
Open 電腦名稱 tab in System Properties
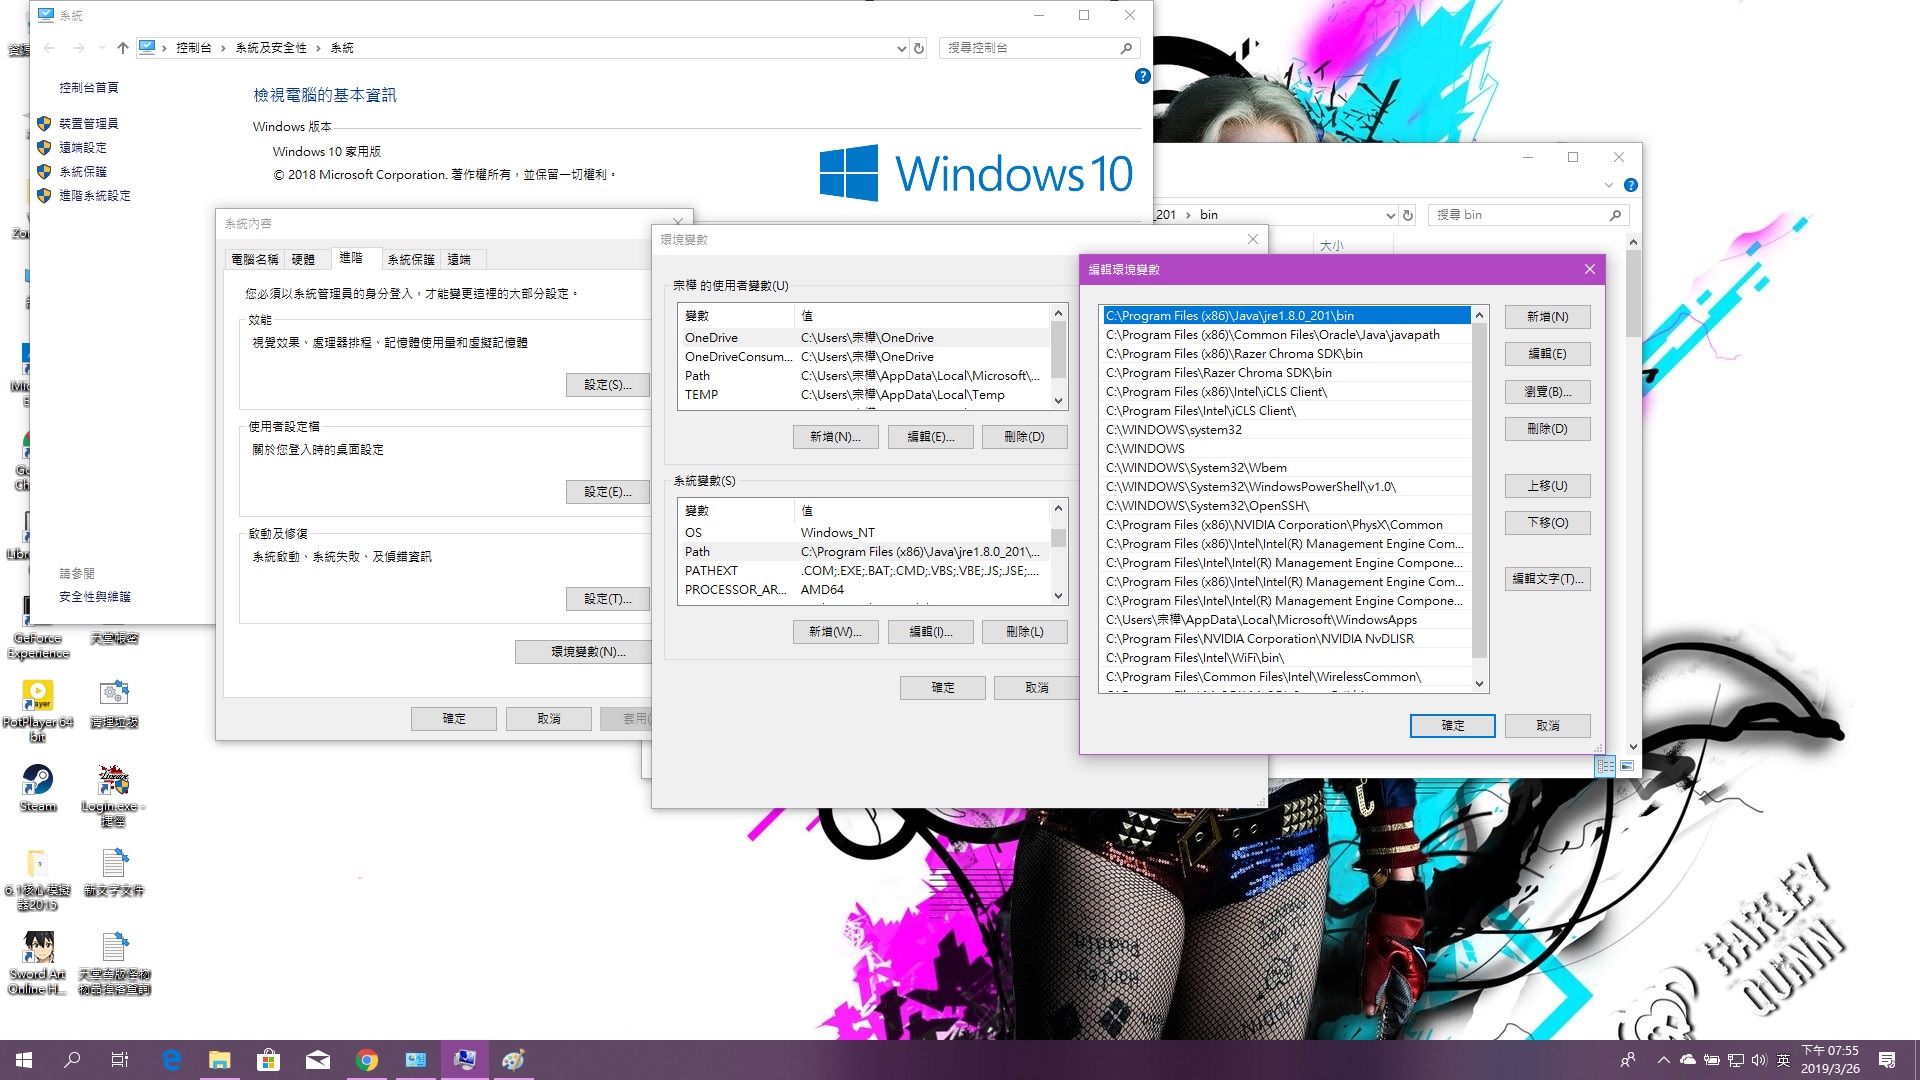point(255,259)
